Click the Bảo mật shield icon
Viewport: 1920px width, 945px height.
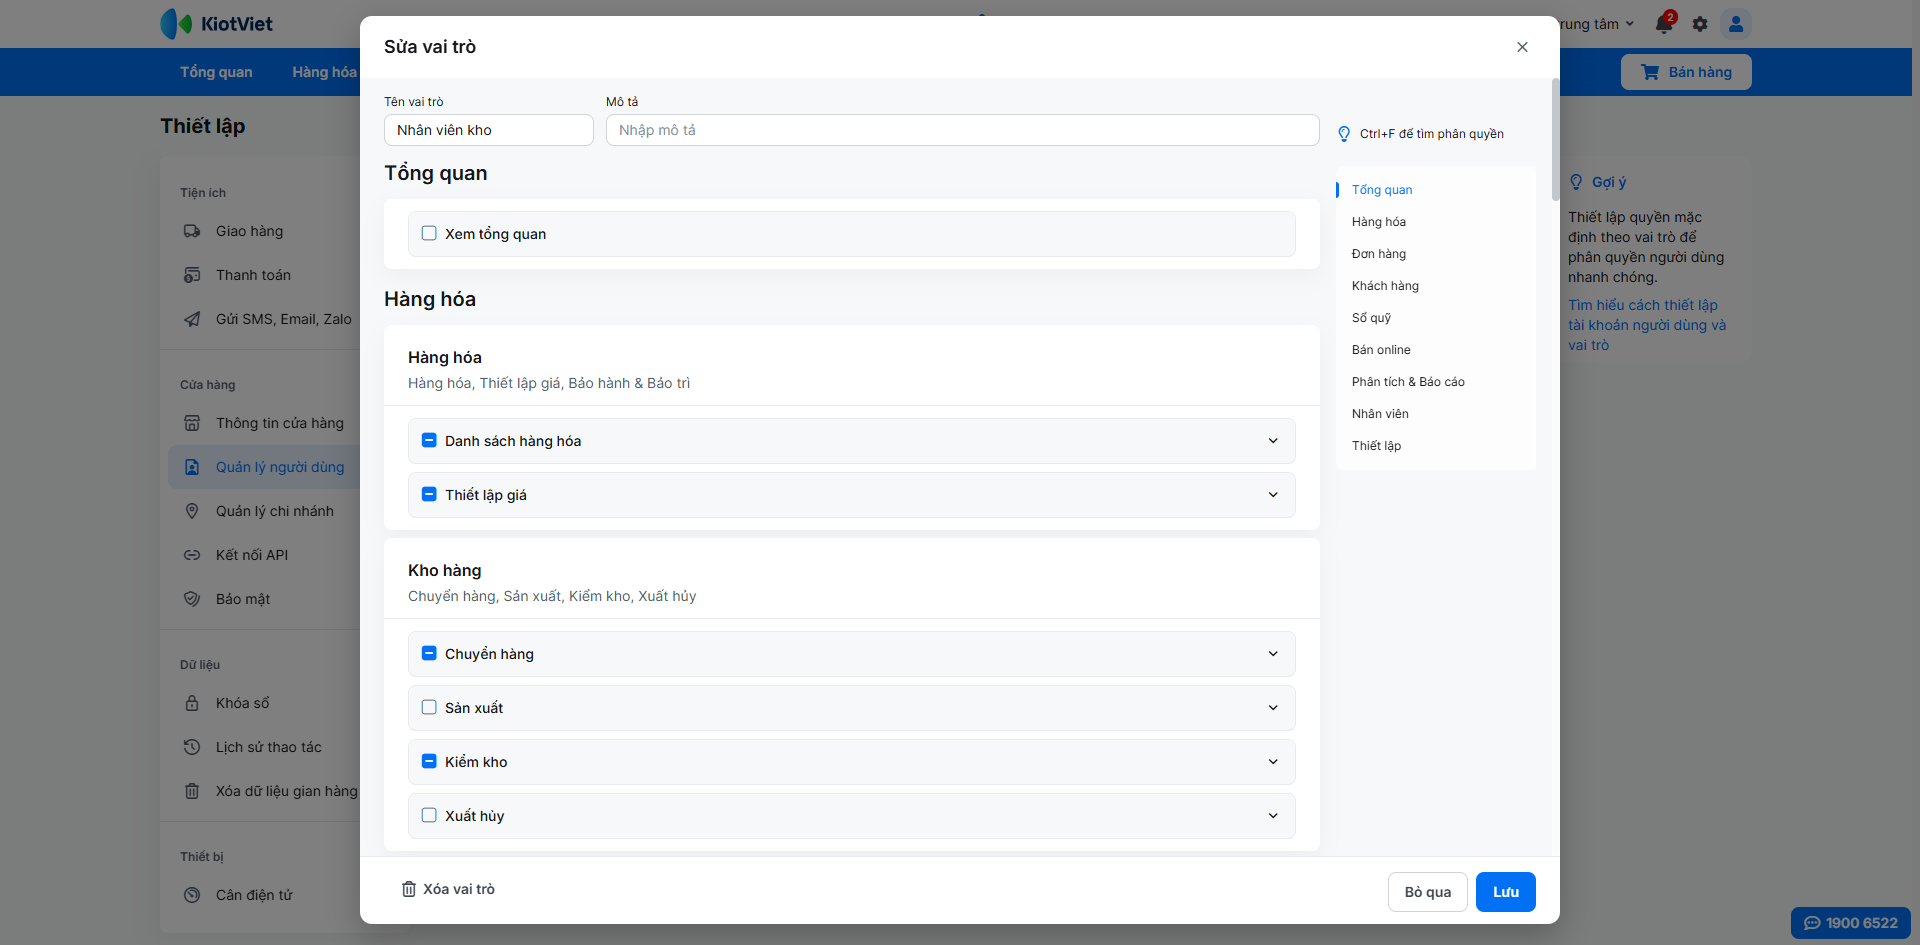(x=192, y=599)
